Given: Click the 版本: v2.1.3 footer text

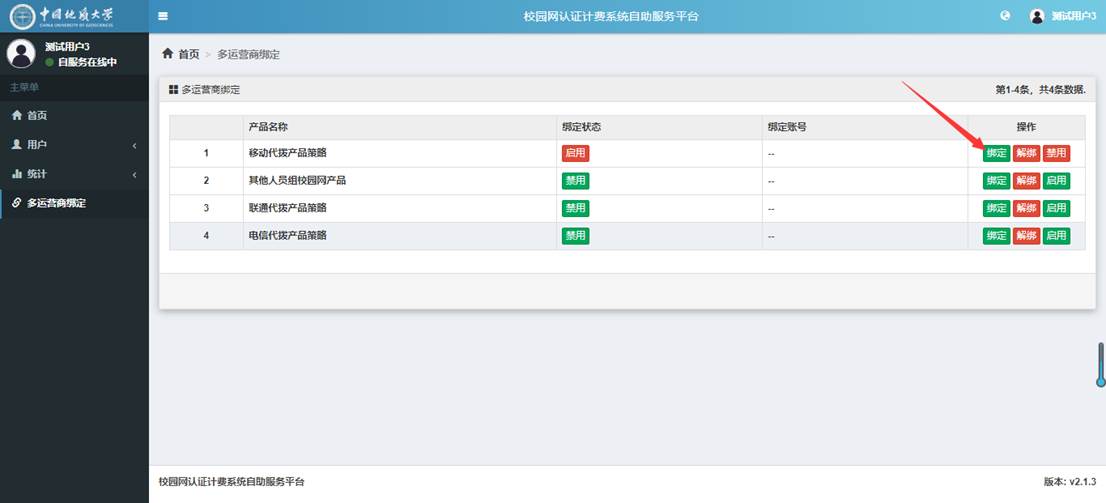Looking at the screenshot, I should 1070,482.
